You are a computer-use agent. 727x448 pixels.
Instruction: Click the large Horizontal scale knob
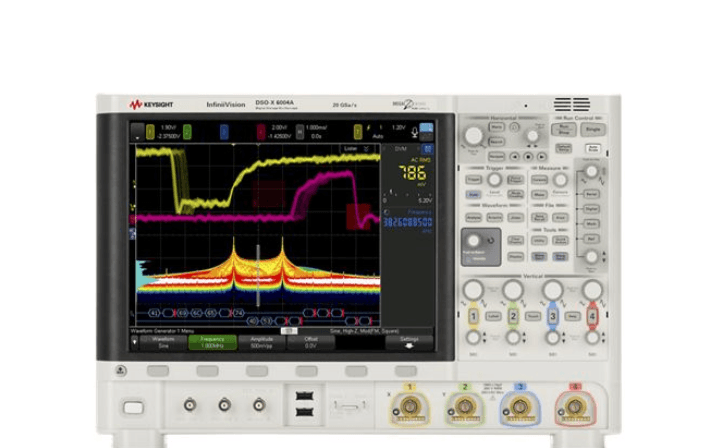[x=473, y=135]
